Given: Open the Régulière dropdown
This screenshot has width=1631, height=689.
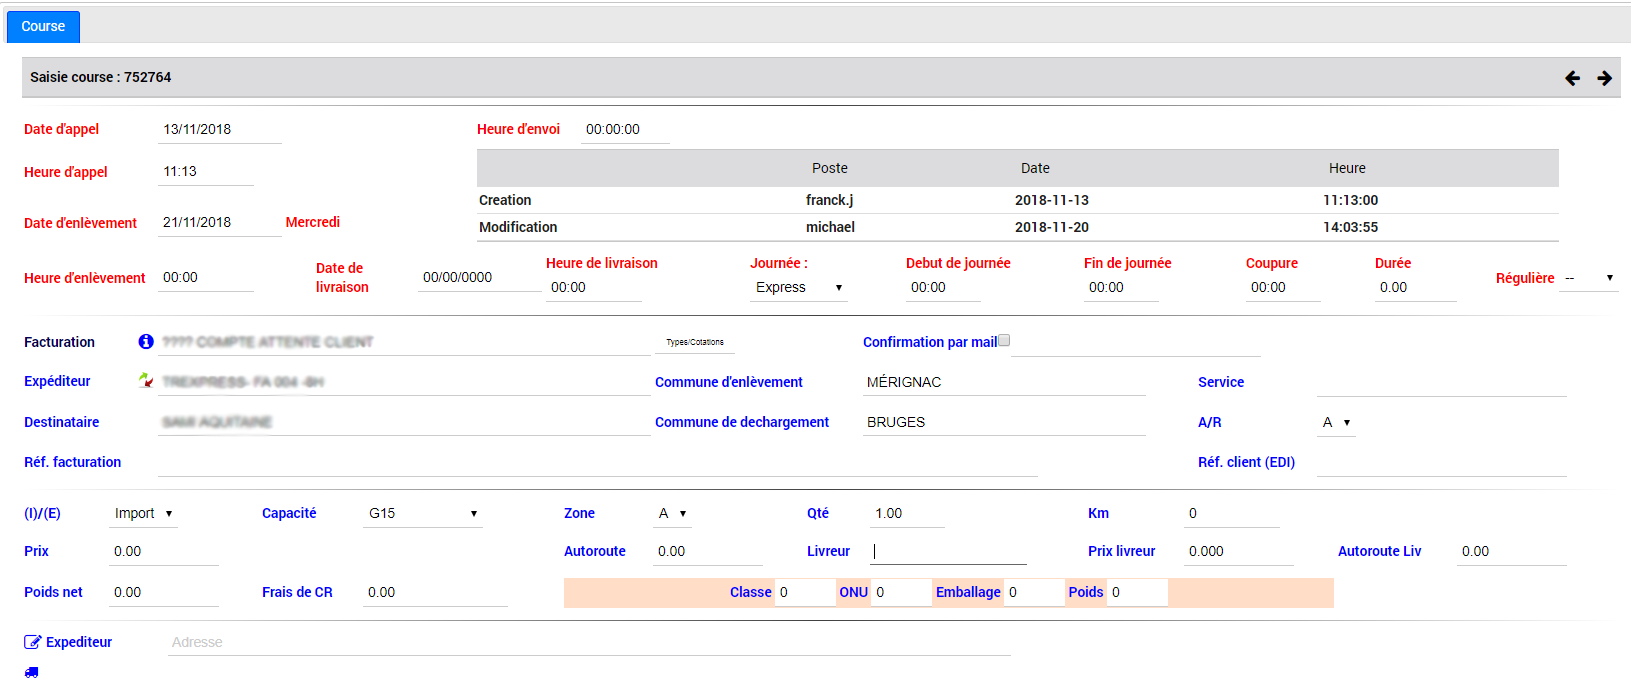Looking at the screenshot, I should 1589,278.
